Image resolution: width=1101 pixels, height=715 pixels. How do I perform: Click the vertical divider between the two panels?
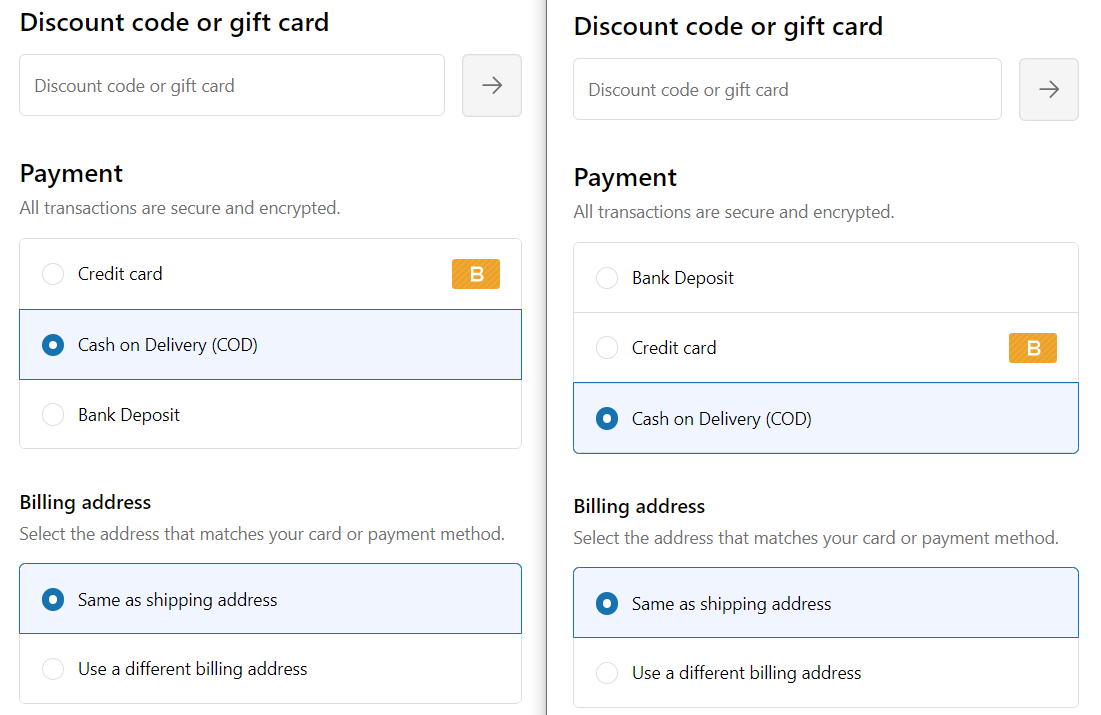tap(547, 357)
